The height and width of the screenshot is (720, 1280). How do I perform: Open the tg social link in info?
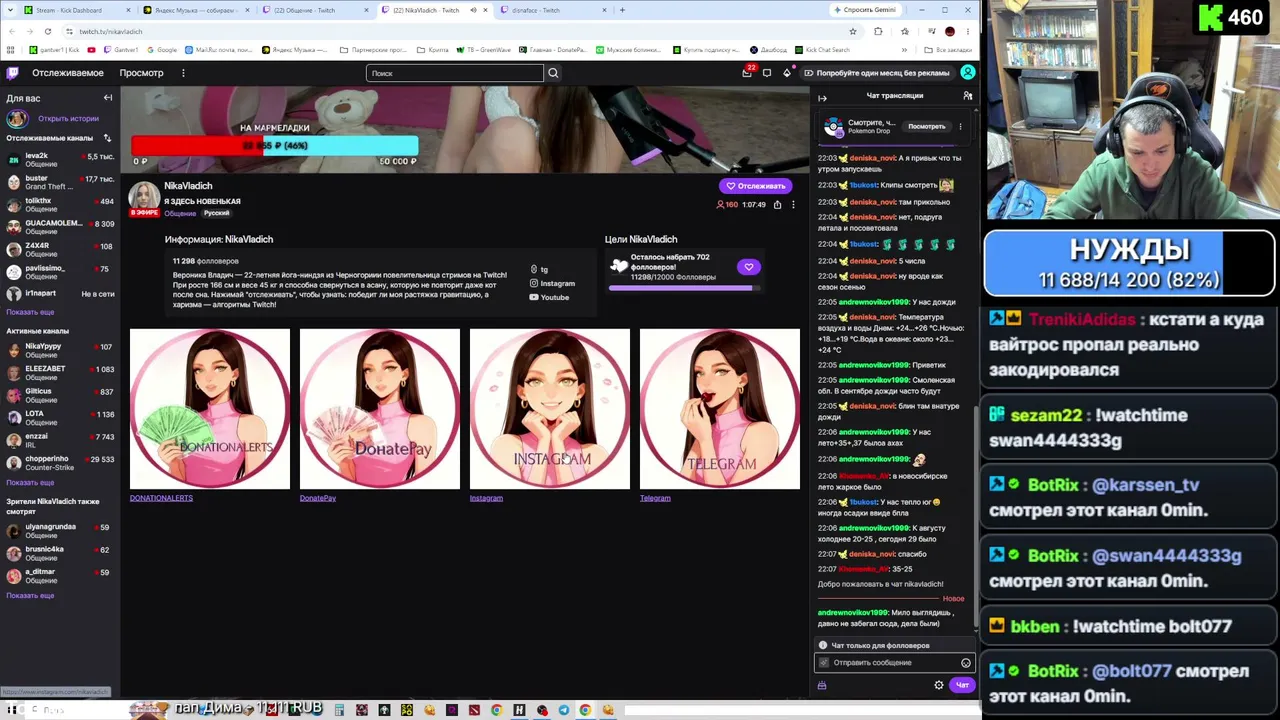pos(539,270)
